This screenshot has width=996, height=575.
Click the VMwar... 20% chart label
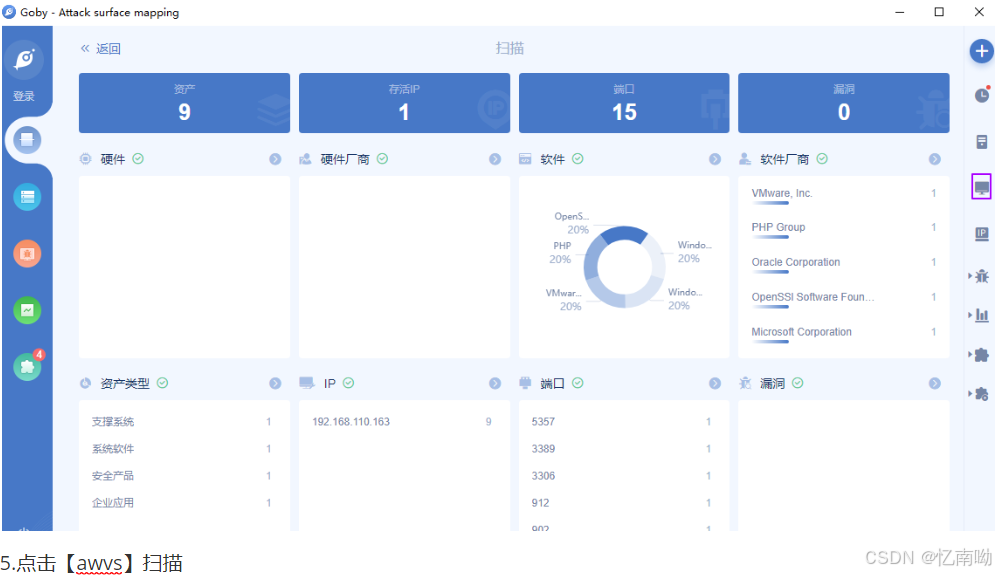(x=564, y=299)
